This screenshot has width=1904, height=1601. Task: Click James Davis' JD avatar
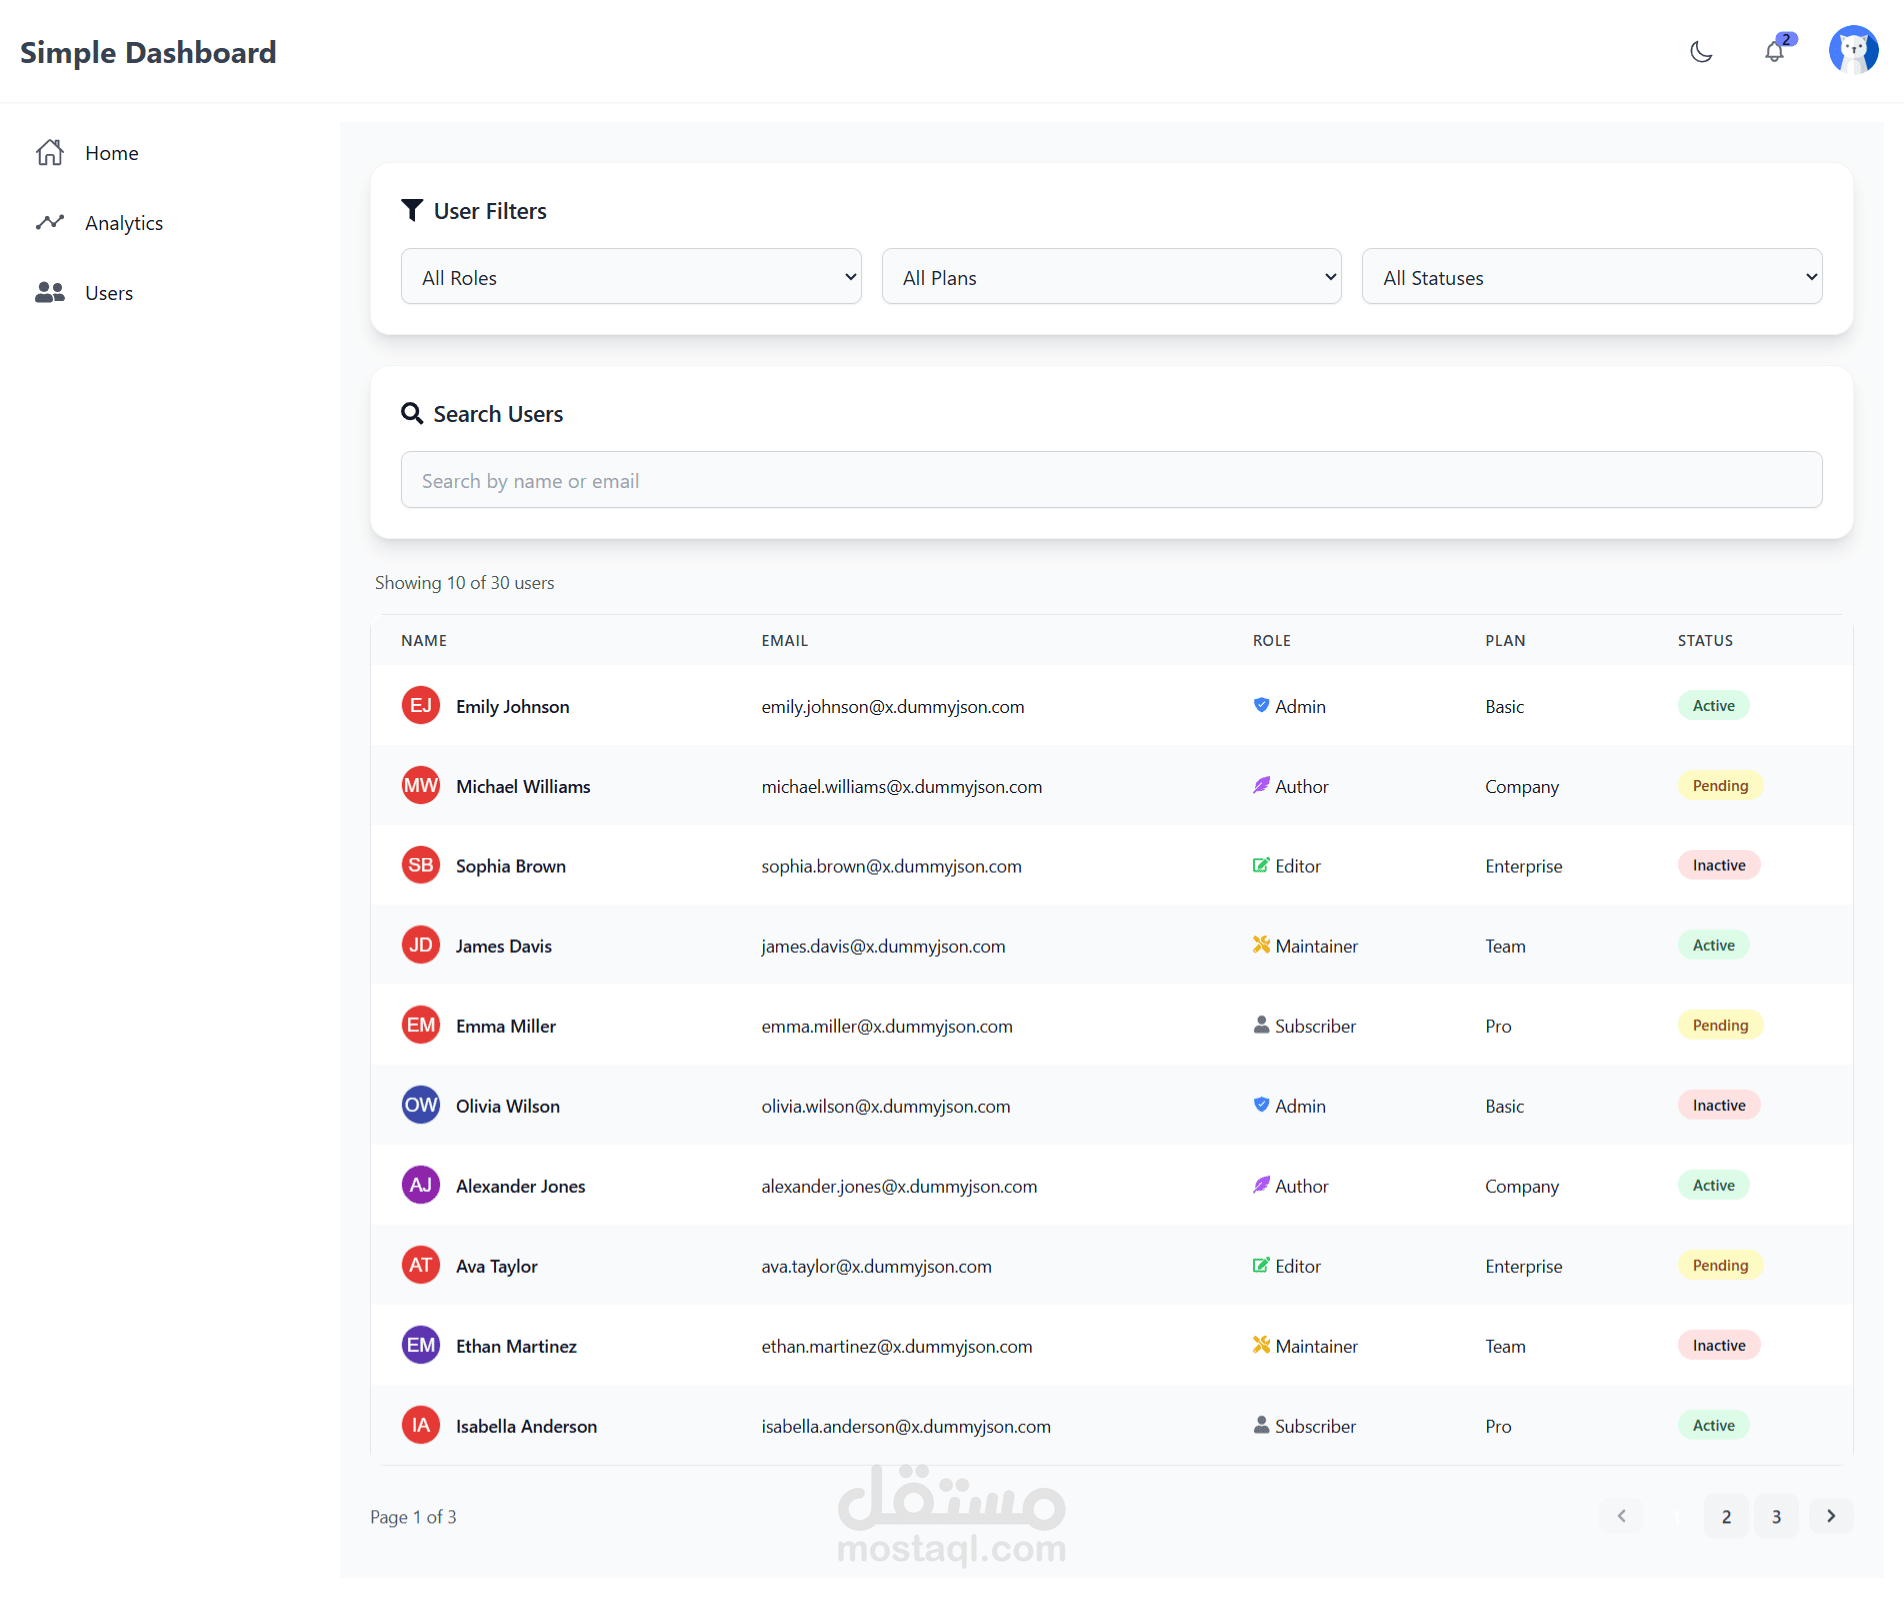pos(421,945)
